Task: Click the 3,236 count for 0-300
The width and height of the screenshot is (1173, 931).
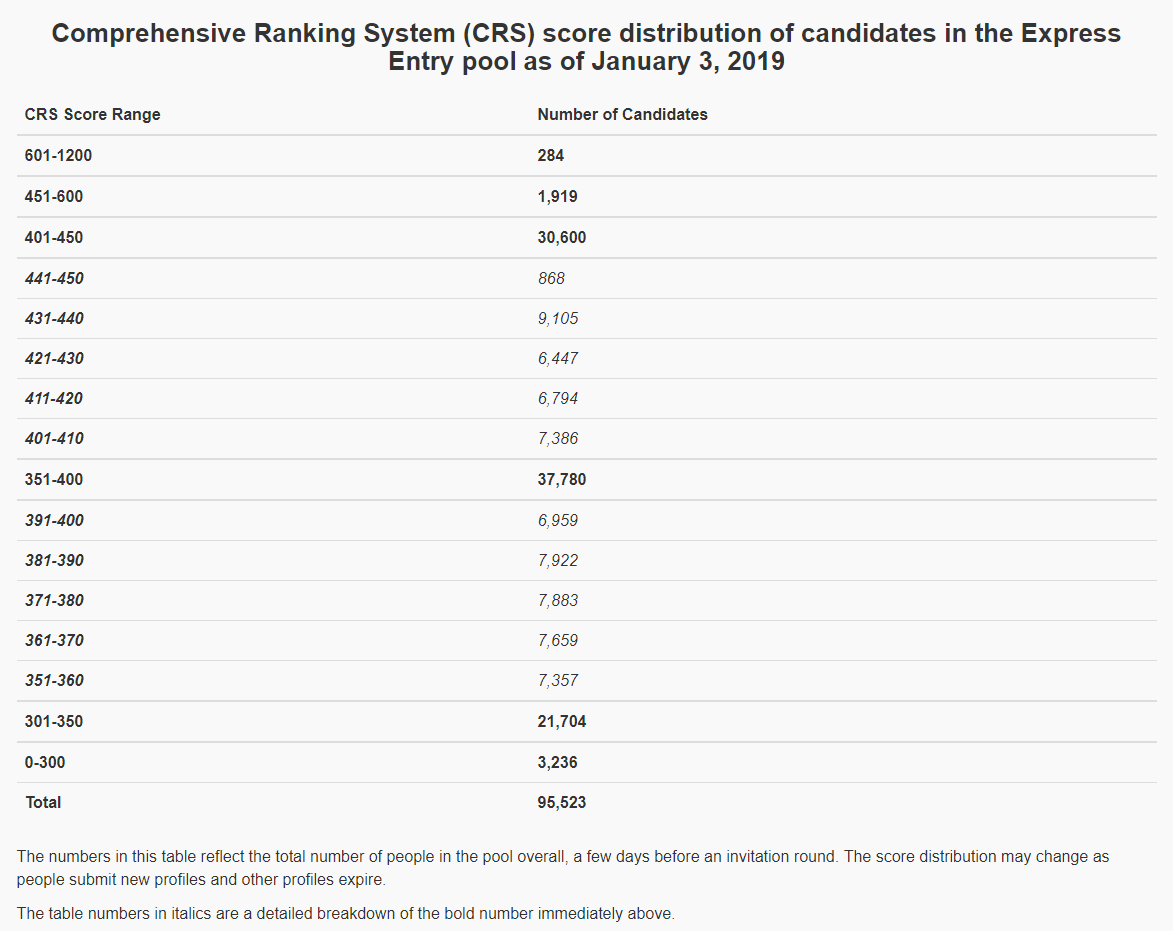Action: pos(557,763)
